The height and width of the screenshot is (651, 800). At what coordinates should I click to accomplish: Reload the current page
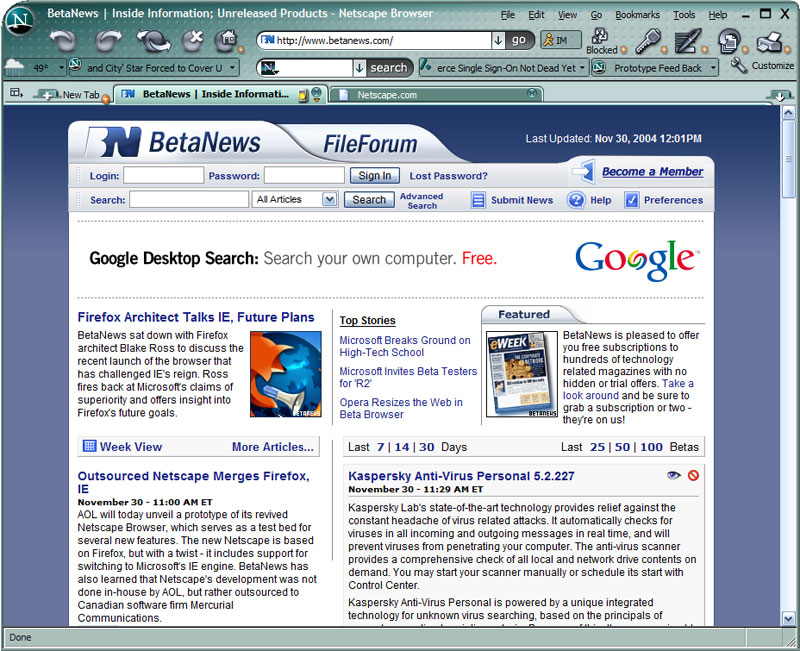coord(154,41)
